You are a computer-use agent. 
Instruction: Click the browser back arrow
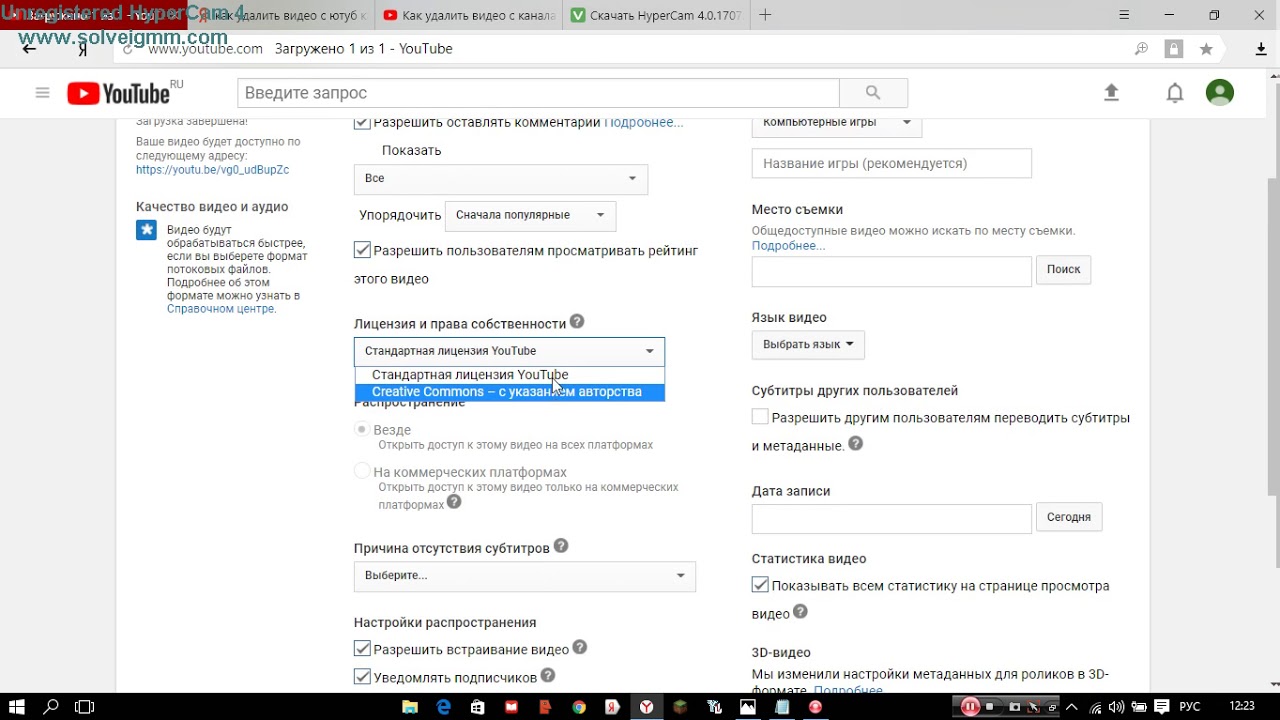29,48
